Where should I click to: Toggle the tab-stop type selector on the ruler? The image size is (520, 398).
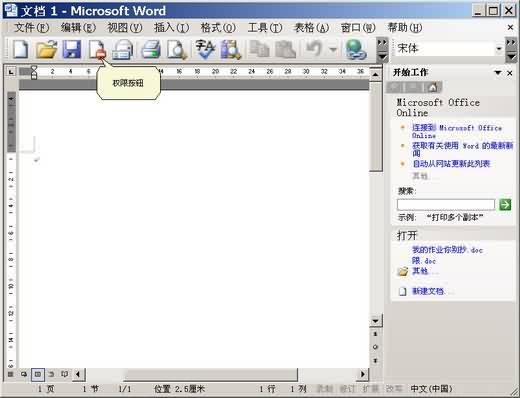click(11, 71)
